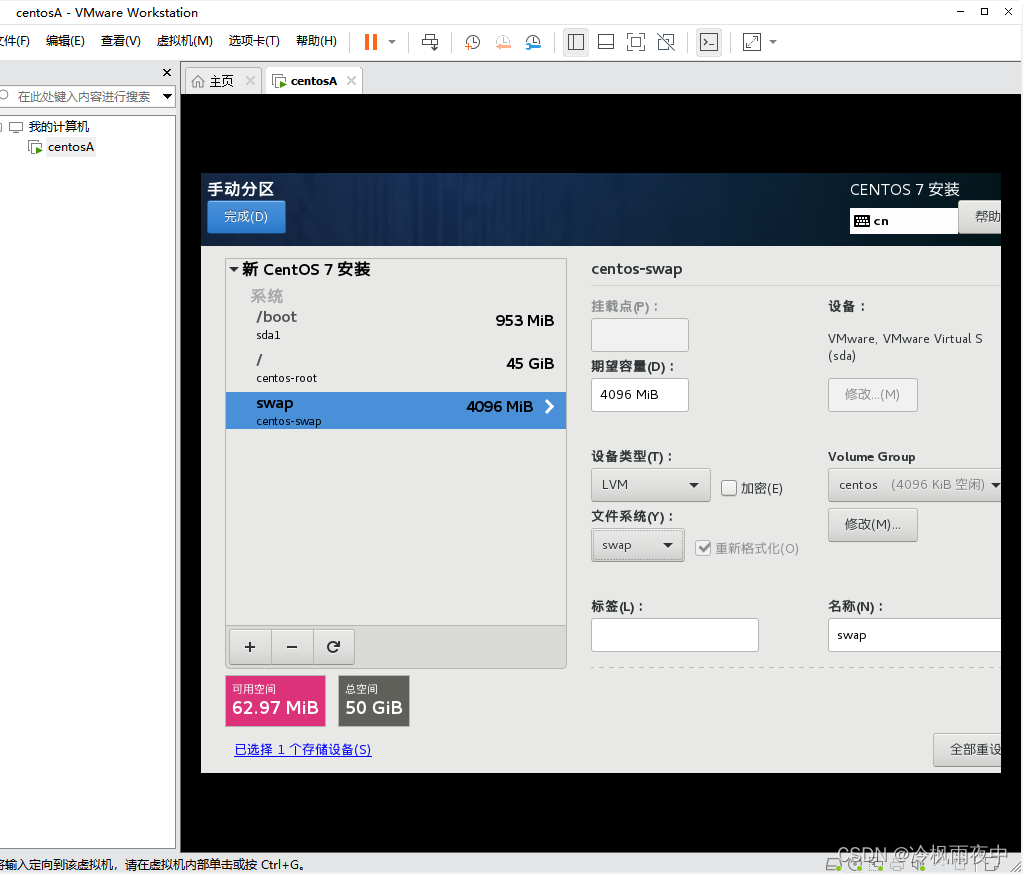The width and height of the screenshot is (1023, 874).
Task: Toggle the thumbnail bar view
Action: click(606, 42)
